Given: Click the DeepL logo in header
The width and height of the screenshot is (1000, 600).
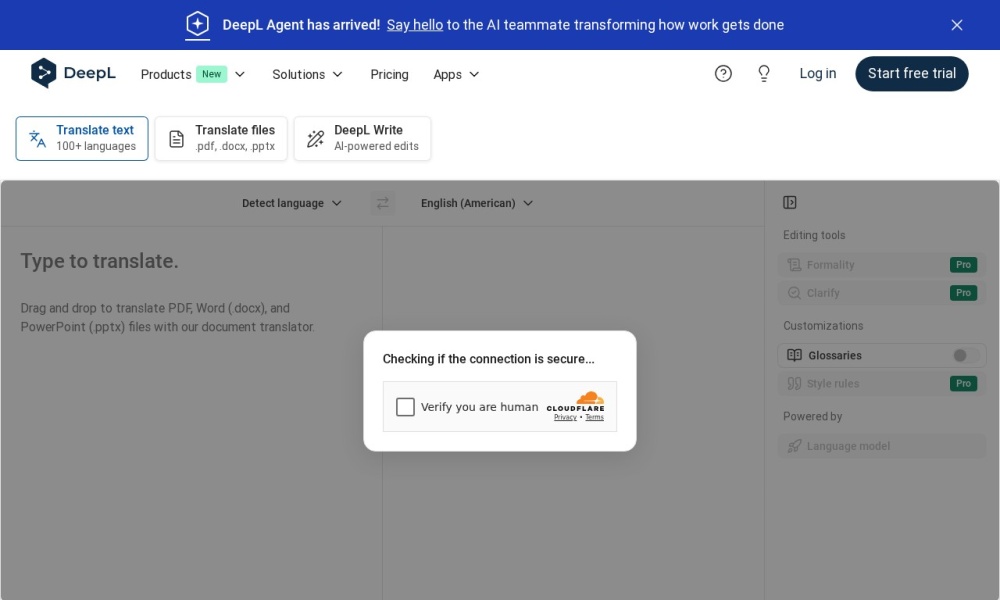Looking at the screenshot, I should click(73, 73).
